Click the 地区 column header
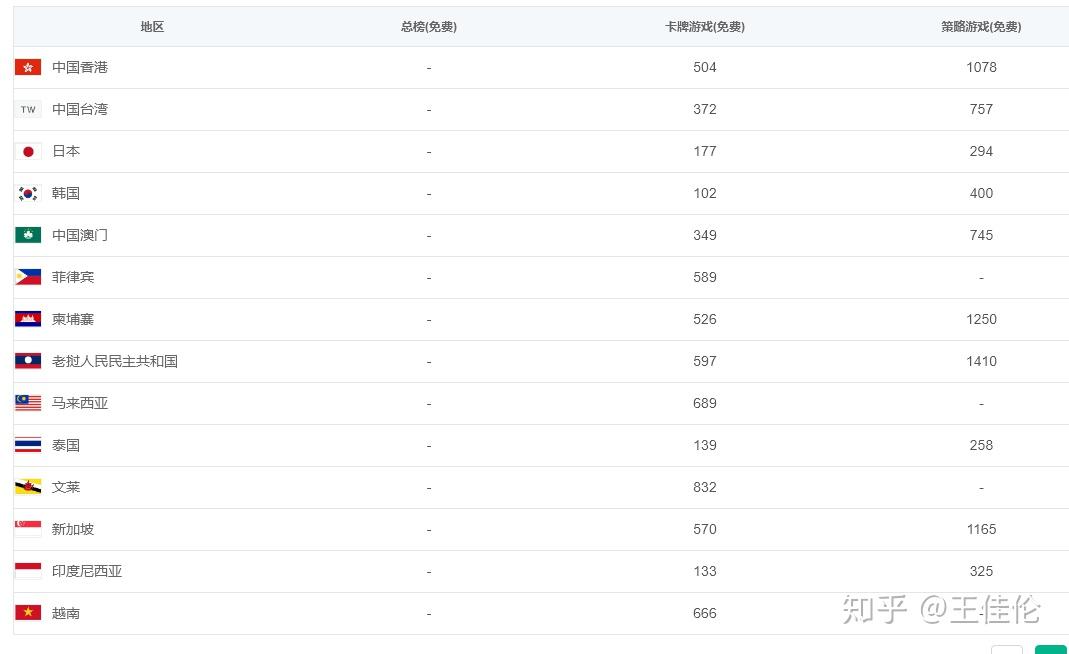The height and width of the screenshot is (654, 1069). (152, 27)
